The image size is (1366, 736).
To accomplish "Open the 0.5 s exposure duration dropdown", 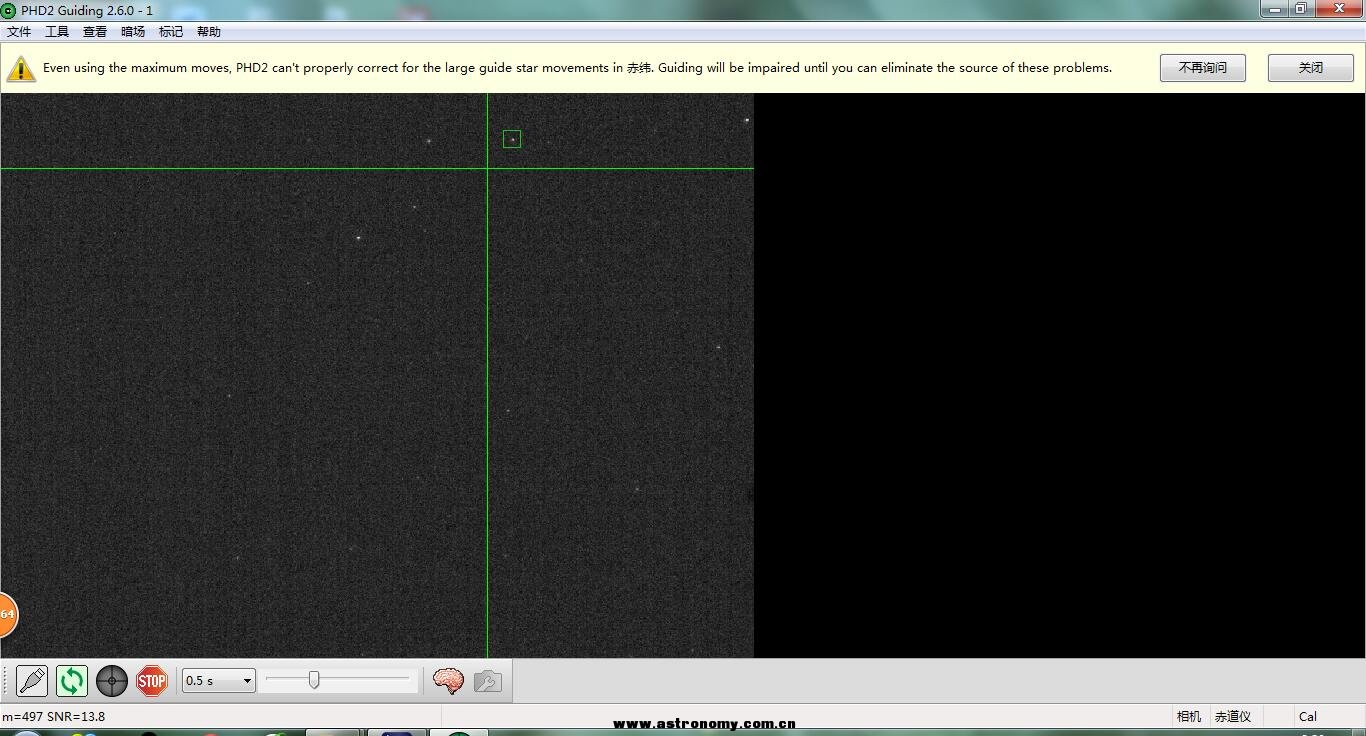I will [x=219, y=681].
